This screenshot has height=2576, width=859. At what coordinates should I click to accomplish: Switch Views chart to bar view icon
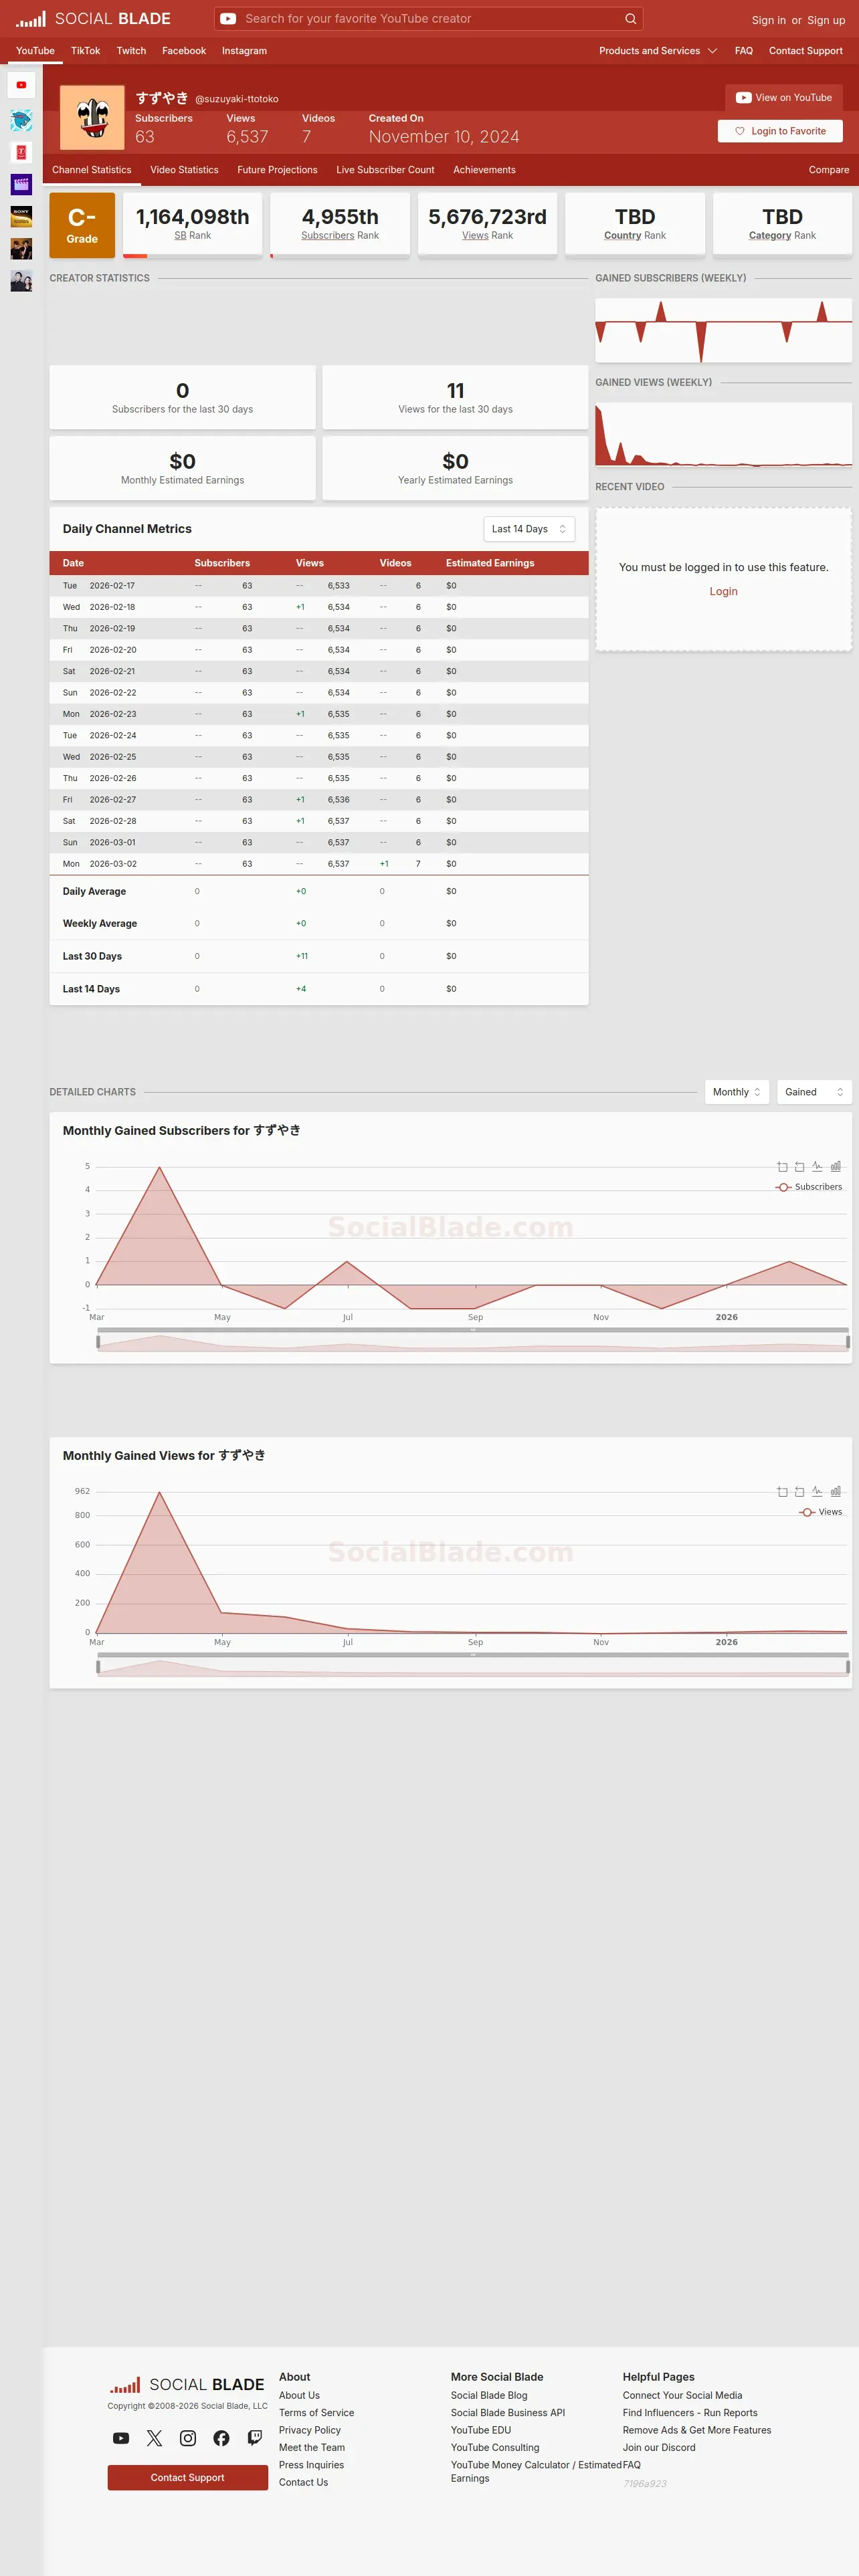[x=836, y=1491]
